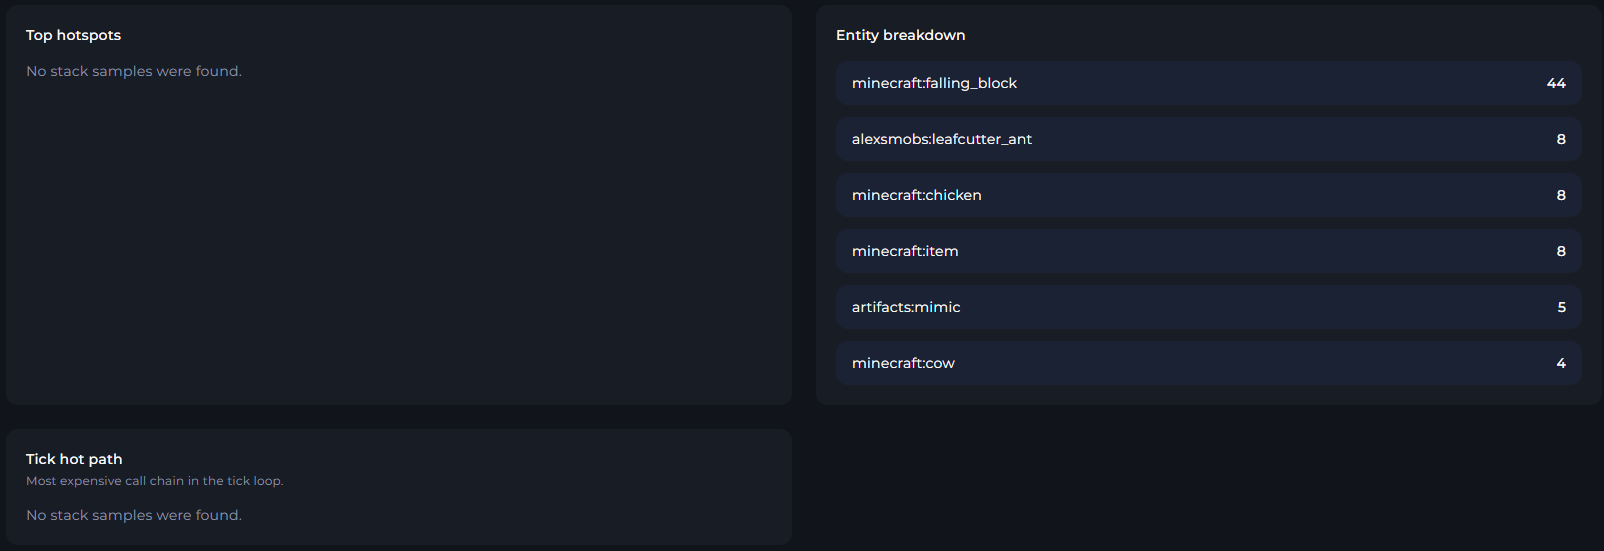
Task: Click the no-samples message under Tick hot path
Action: (x=134, y=515)
